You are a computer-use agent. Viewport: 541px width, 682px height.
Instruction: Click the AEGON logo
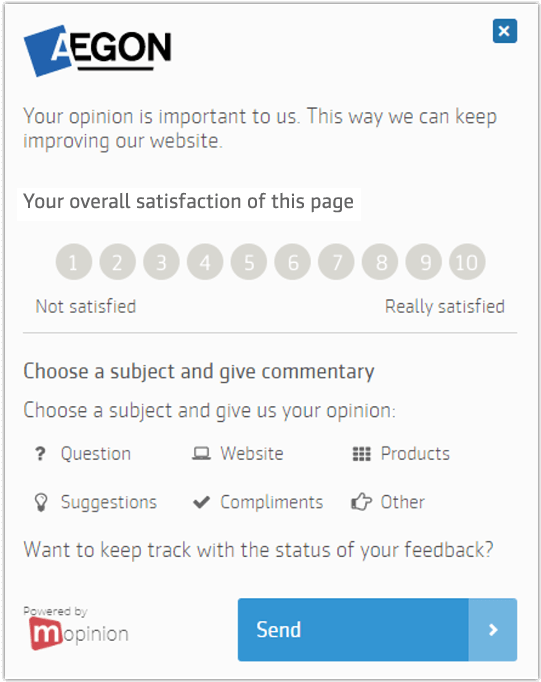click(97, 50)
